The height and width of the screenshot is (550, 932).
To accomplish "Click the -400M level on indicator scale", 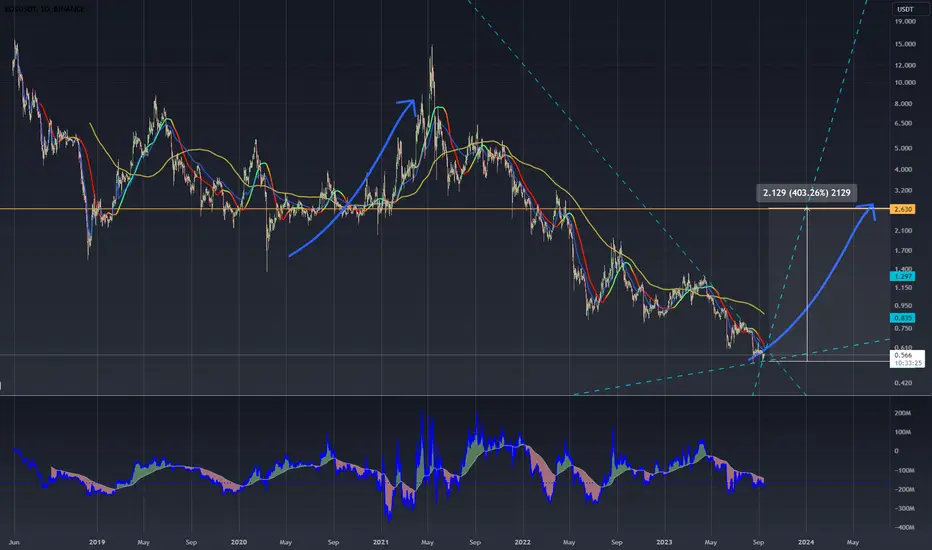I will (904, 527).
